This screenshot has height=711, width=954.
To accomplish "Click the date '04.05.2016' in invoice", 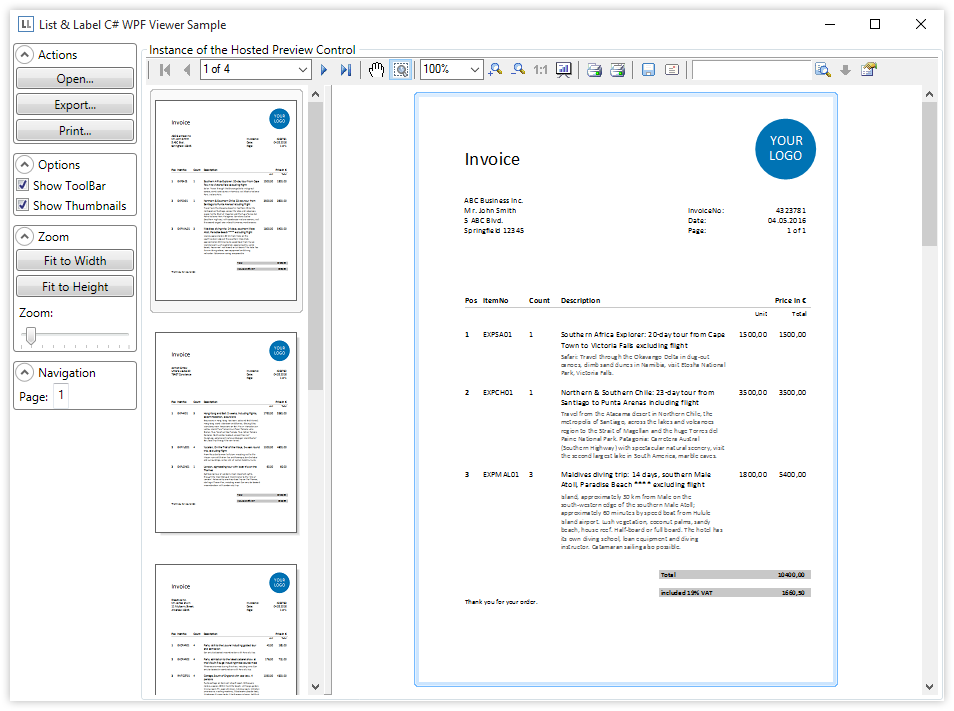I will (787, 221).
